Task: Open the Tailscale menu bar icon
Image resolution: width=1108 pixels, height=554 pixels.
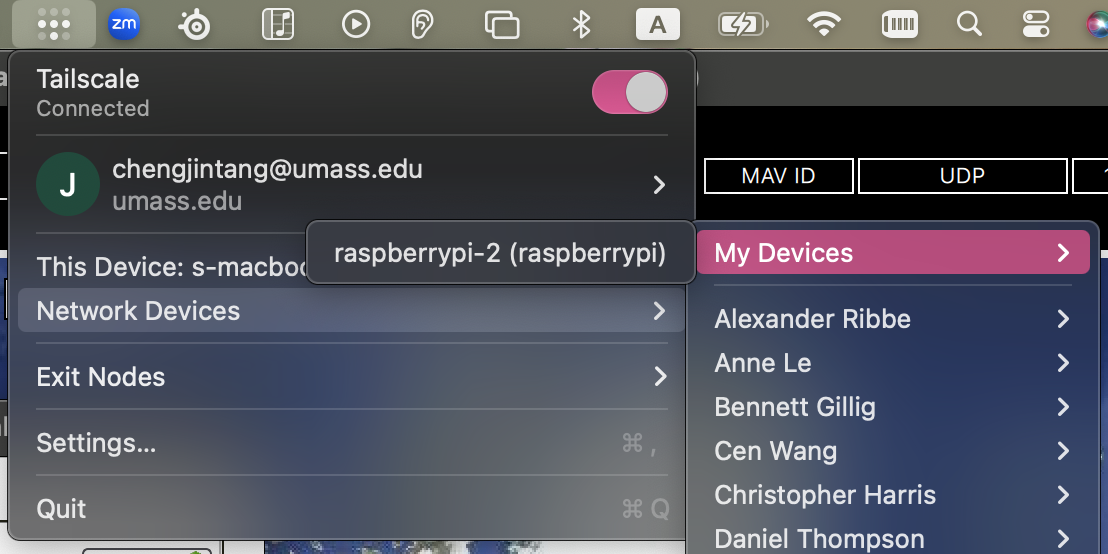Action: (54, 24)
